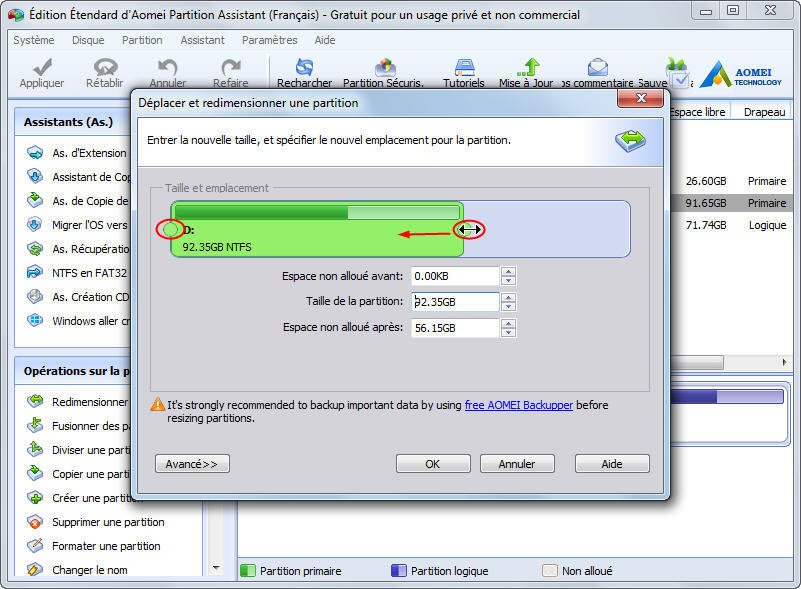Launch Assistant de Copie wizard icon

pos(35,177)
